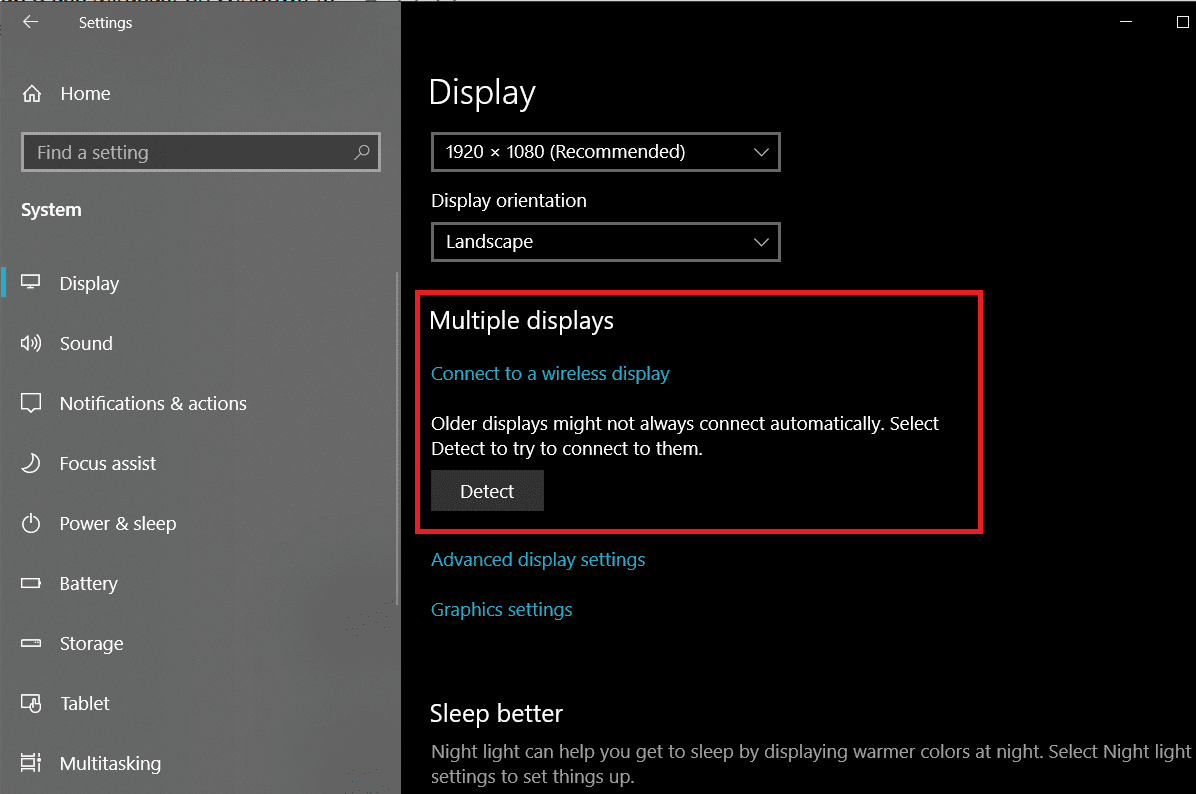
Task: Click the Notifications & actions icon
Action: [x=31, y=403]
